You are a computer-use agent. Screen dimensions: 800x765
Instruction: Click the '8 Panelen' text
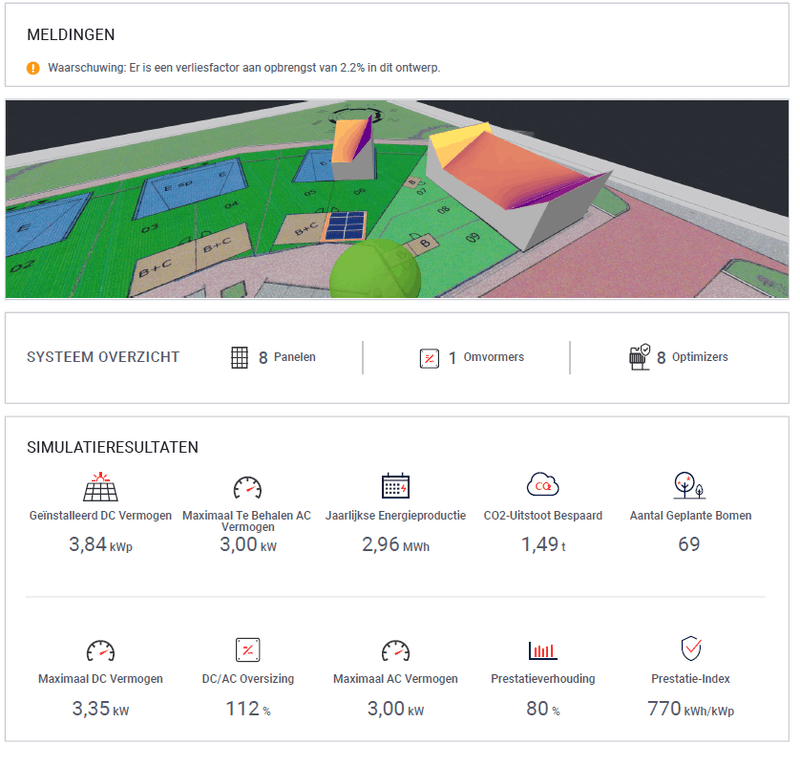(x=287, y=357)
